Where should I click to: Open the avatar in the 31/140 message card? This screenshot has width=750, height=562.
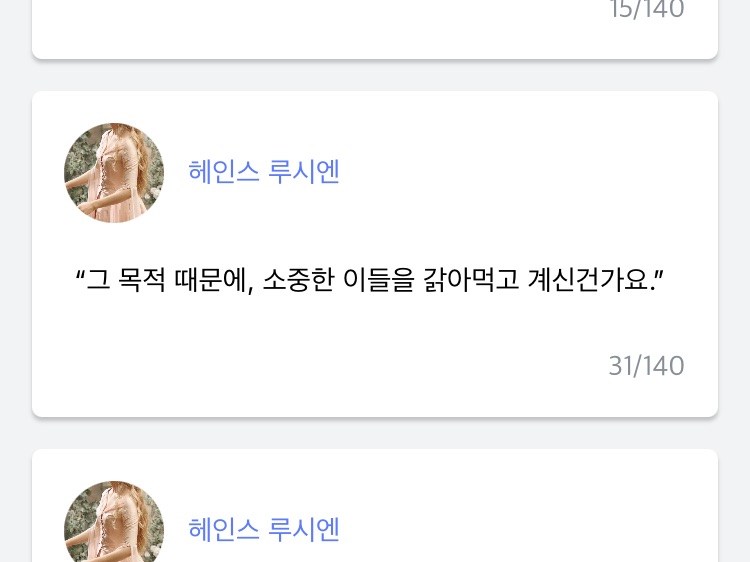pyautogui.click(x=114, y=173)
